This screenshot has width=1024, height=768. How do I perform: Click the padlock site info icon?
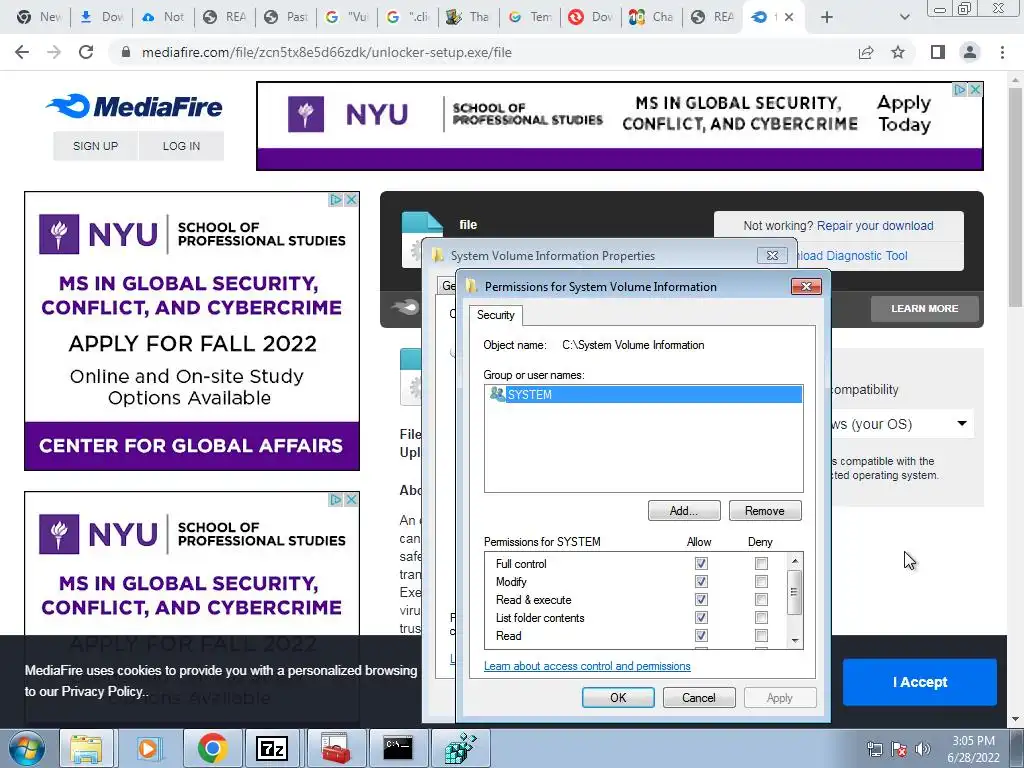click(x=126, y=52)
